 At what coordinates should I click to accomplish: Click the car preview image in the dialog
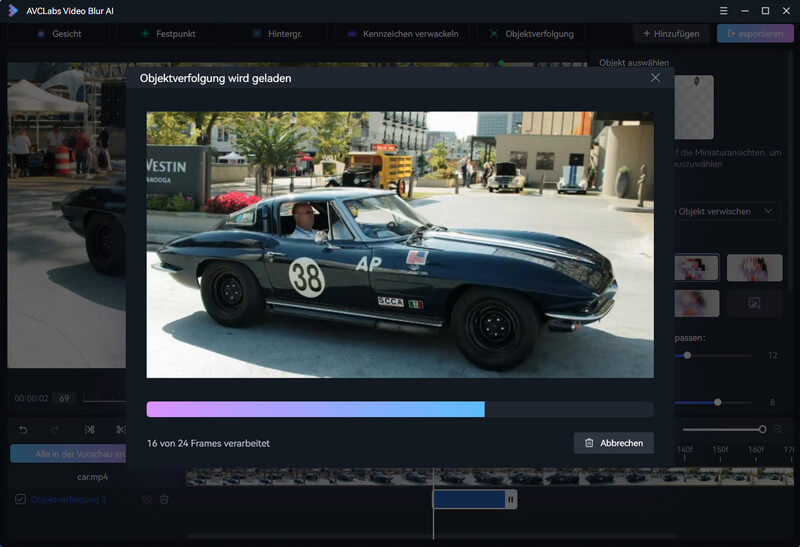pos(400,245)
